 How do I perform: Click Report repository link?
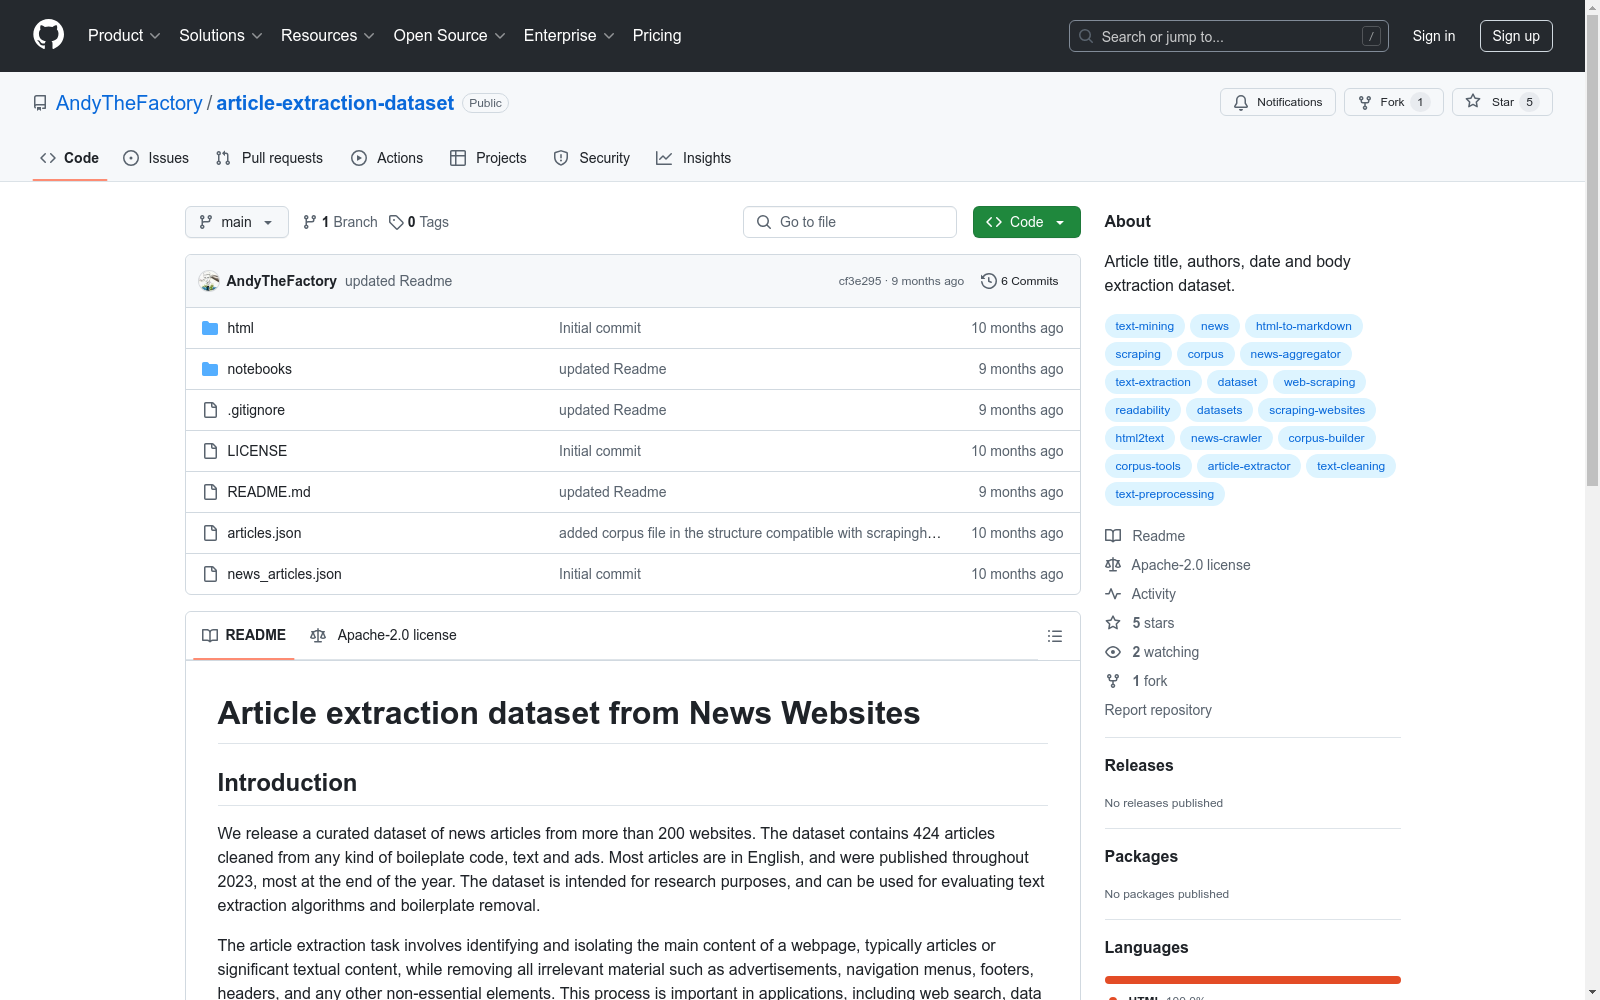pos(1158,710)
